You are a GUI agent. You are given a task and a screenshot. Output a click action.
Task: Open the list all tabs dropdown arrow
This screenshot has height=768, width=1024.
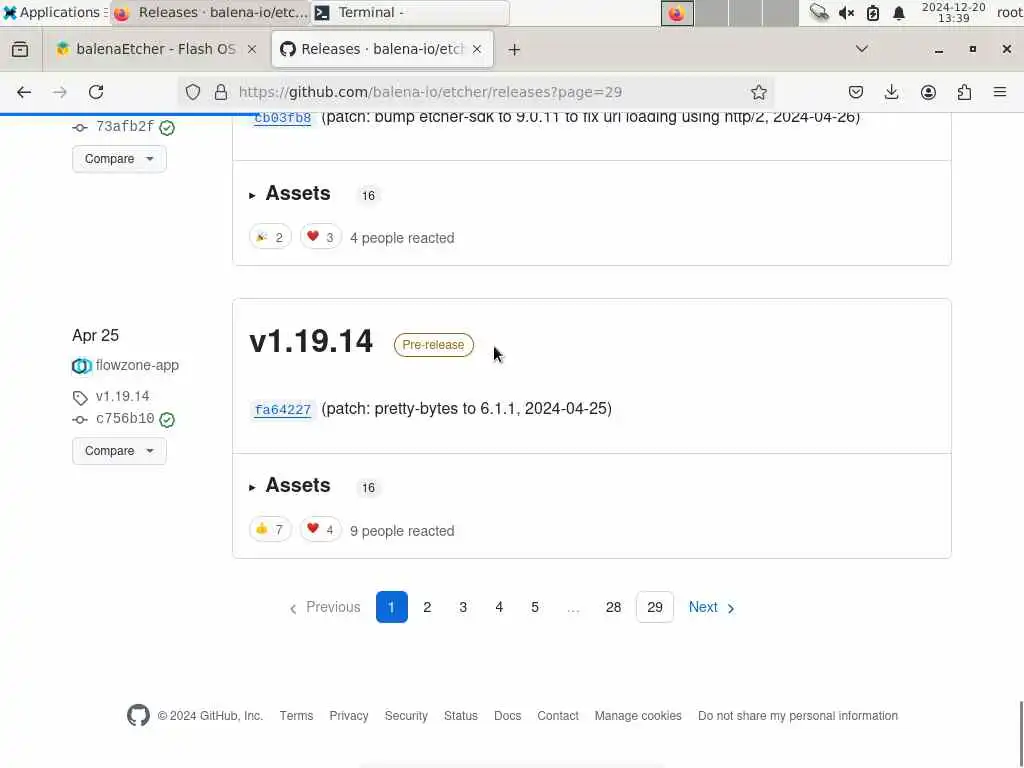point(862,49)
